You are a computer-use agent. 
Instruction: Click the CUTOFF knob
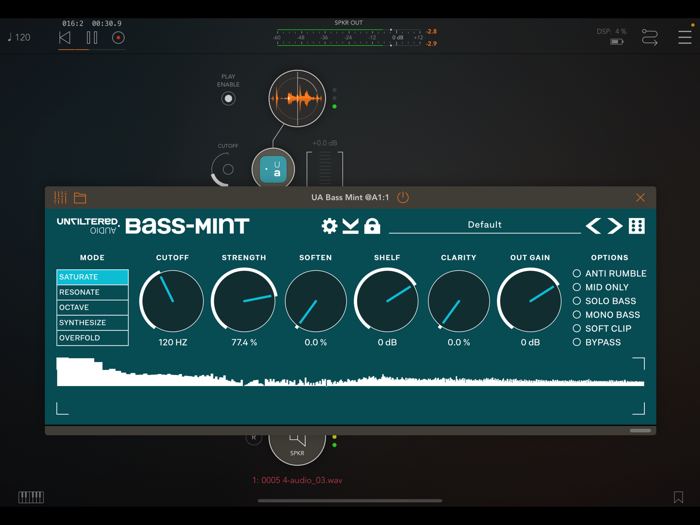172,301
